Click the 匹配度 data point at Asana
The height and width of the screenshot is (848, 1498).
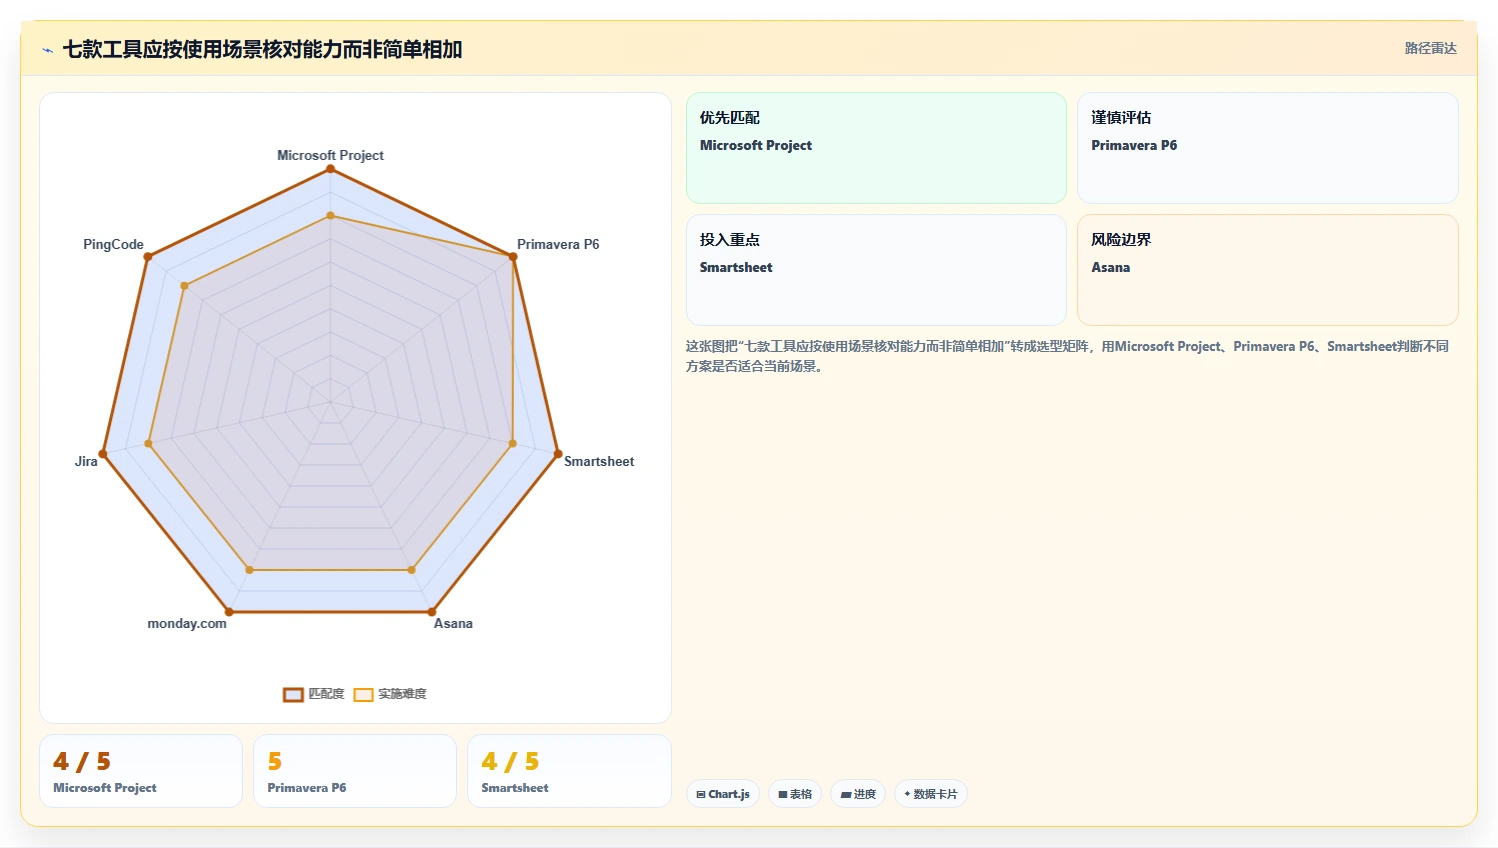pos(432,612)
